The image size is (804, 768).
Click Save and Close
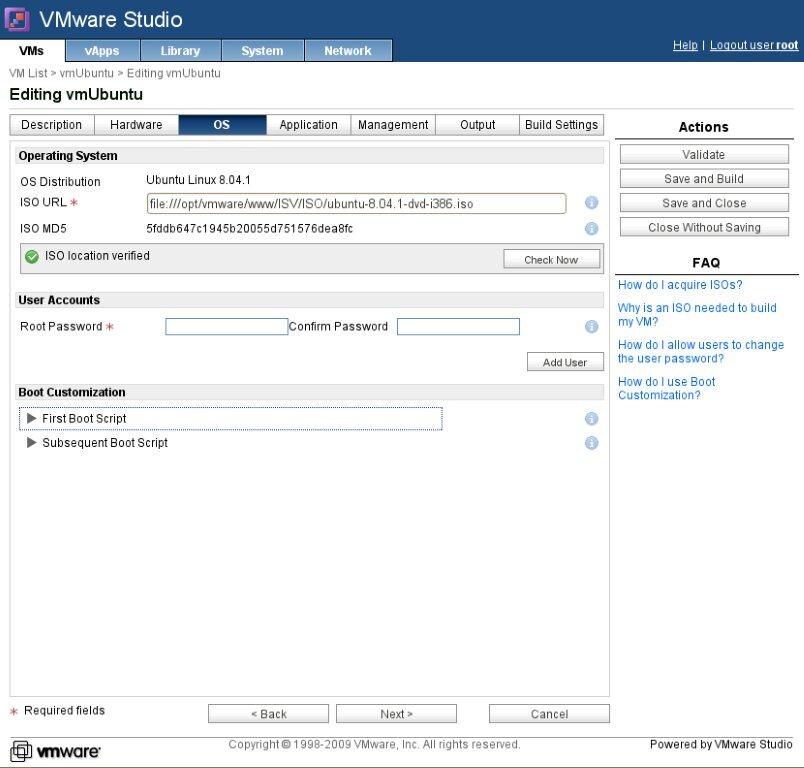click(704, 203)
